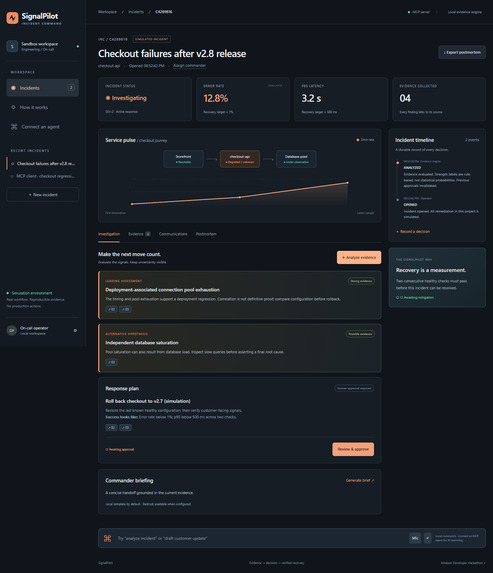
Task: Switch to the Investigation tab
Action: [x=109, y=234]
